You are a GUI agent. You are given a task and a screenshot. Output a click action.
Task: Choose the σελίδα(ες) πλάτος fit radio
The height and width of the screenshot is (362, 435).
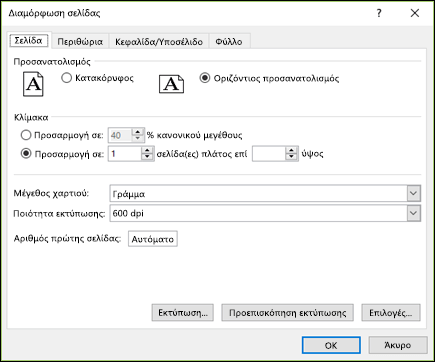click(x=26, y=154)
